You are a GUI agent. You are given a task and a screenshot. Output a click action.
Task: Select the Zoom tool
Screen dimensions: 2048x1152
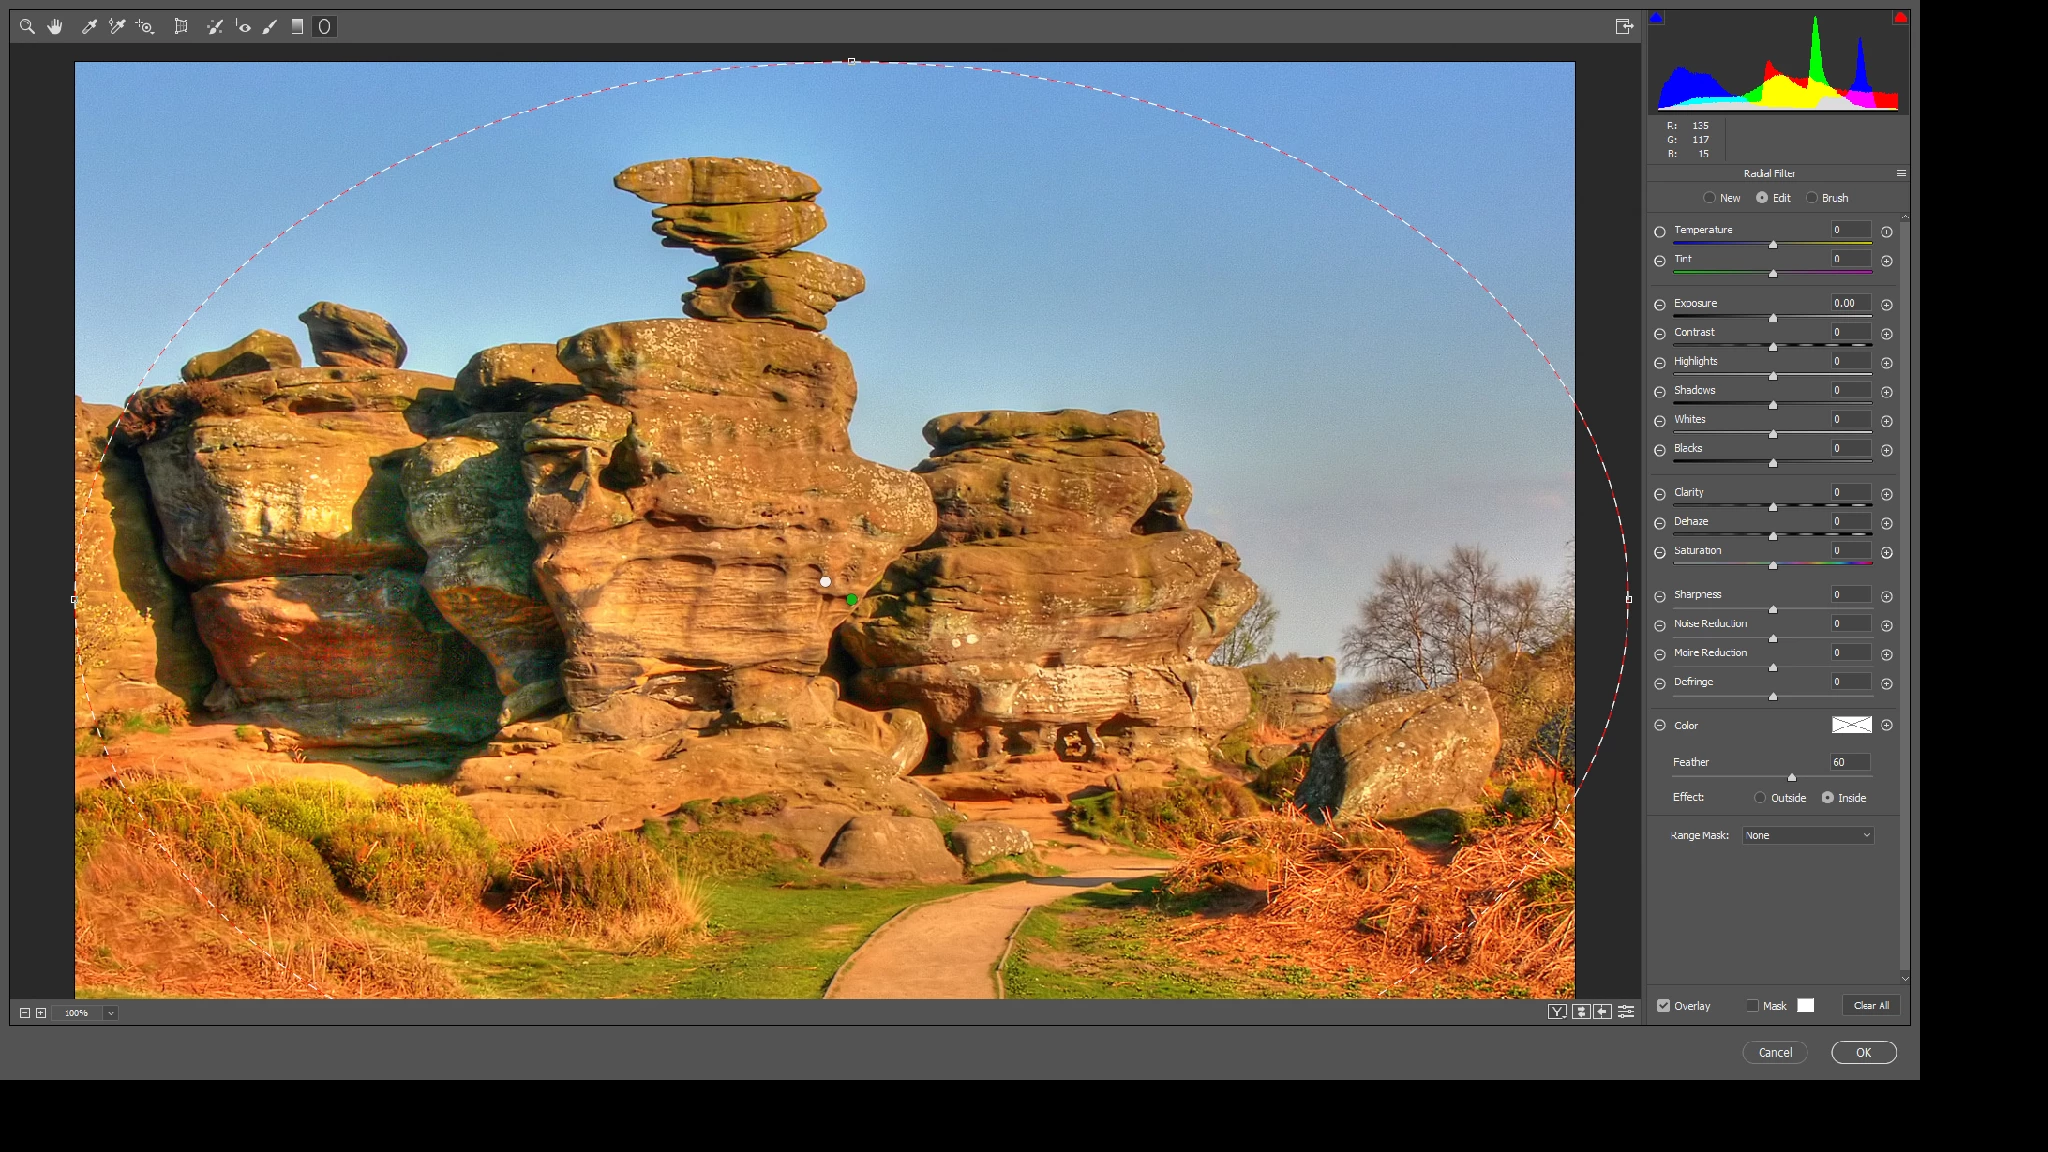point(27,27)
